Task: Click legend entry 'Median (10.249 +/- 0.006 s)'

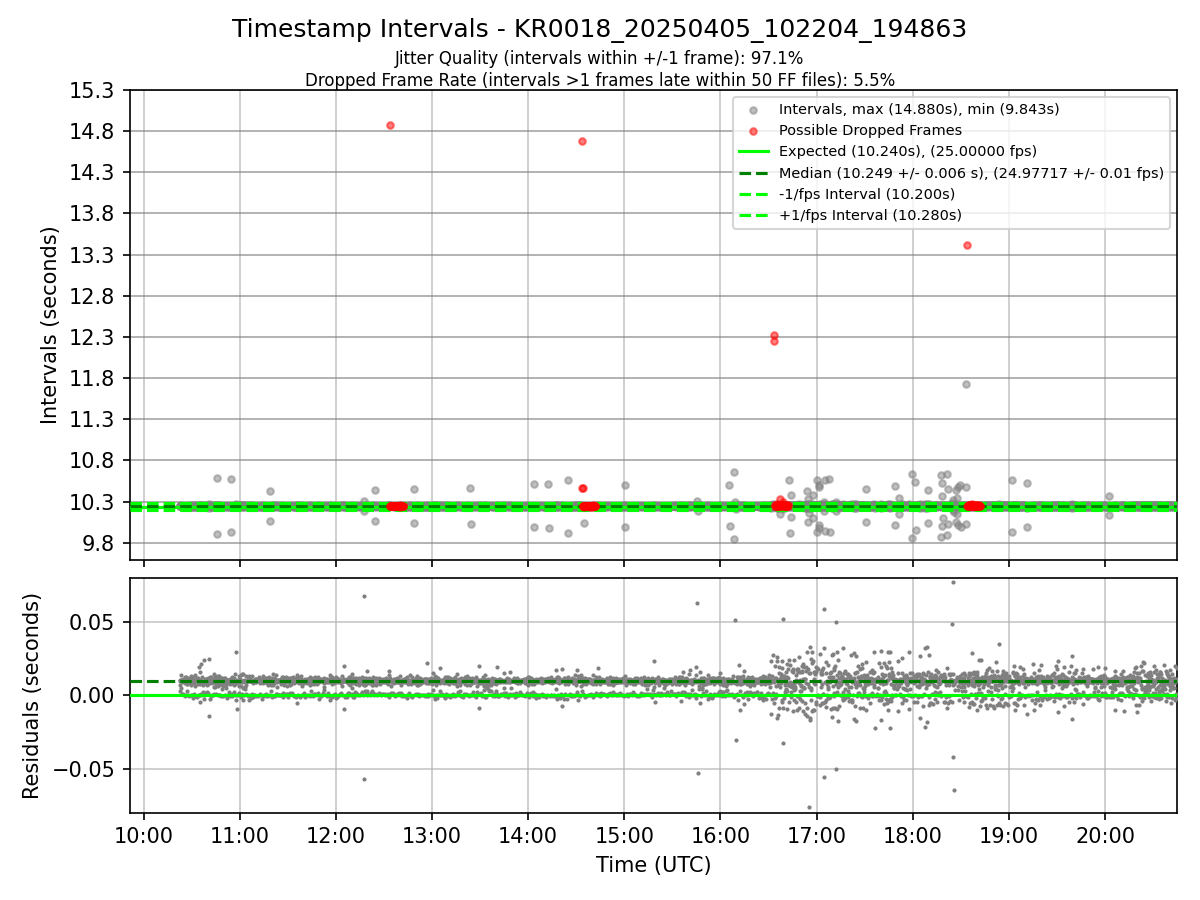Action: coord(971,173)
